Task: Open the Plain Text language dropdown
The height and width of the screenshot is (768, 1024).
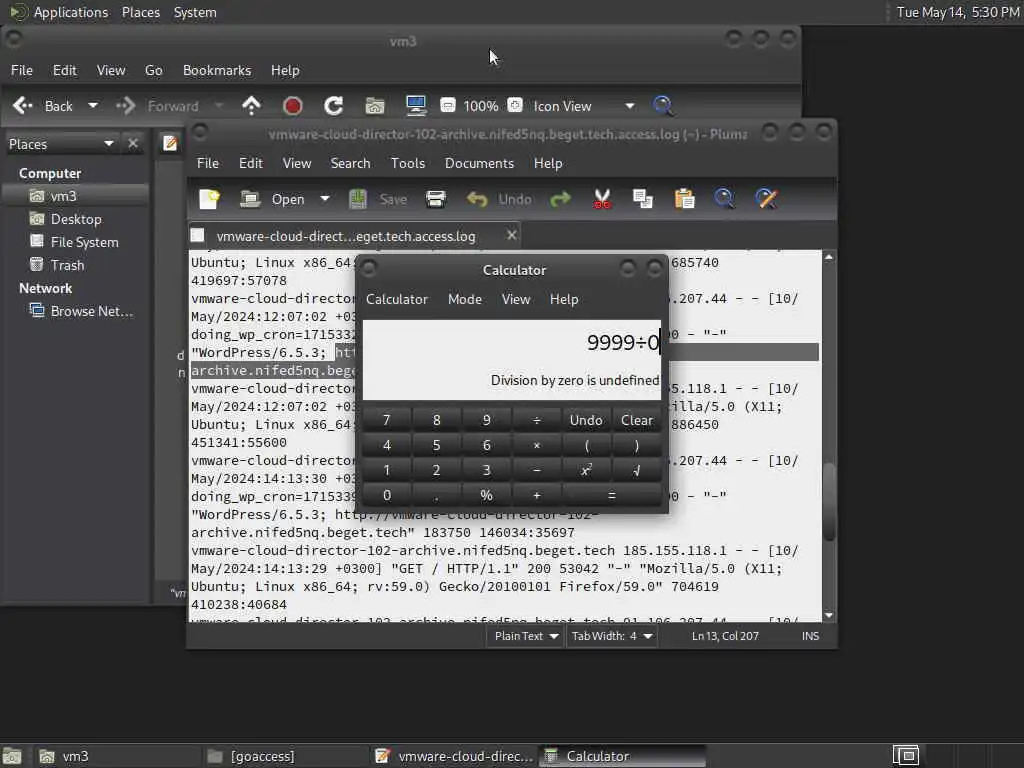Action: click(x=526, y=636)
